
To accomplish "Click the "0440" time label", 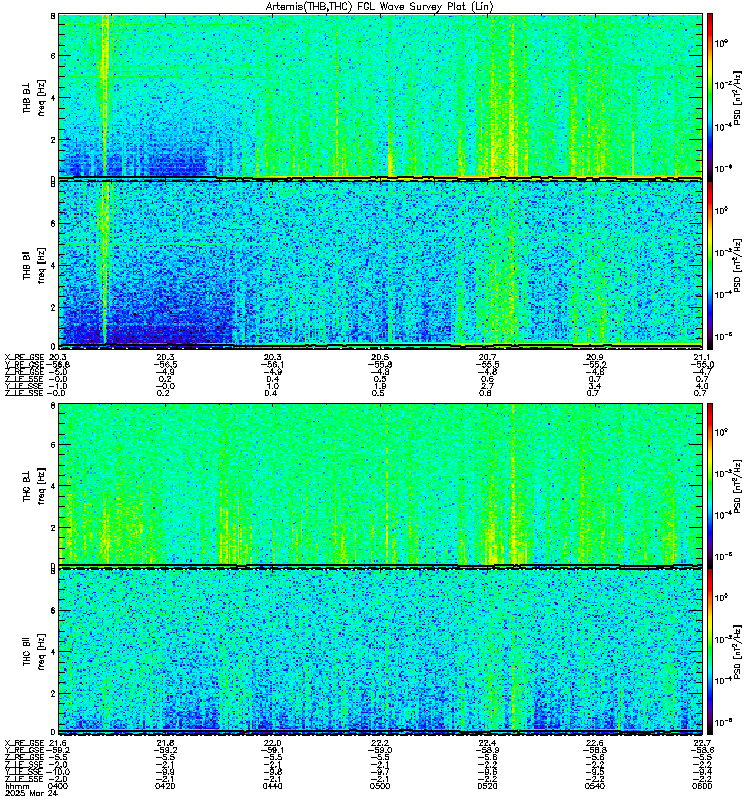I will click(x=272, y=786).
